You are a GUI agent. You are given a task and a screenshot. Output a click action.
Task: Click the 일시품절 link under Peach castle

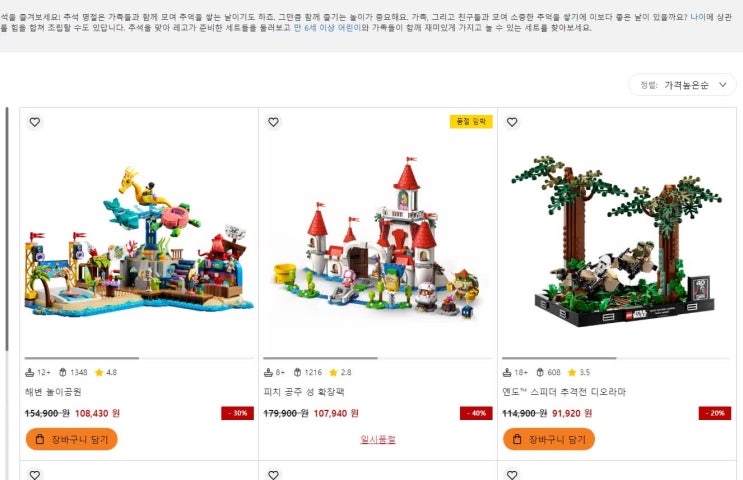pos(378,439)
